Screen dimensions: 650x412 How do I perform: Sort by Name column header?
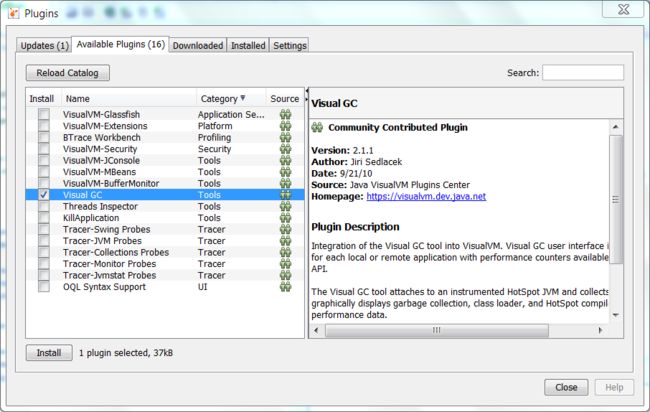pyautogui.click(x=129, y=99)
